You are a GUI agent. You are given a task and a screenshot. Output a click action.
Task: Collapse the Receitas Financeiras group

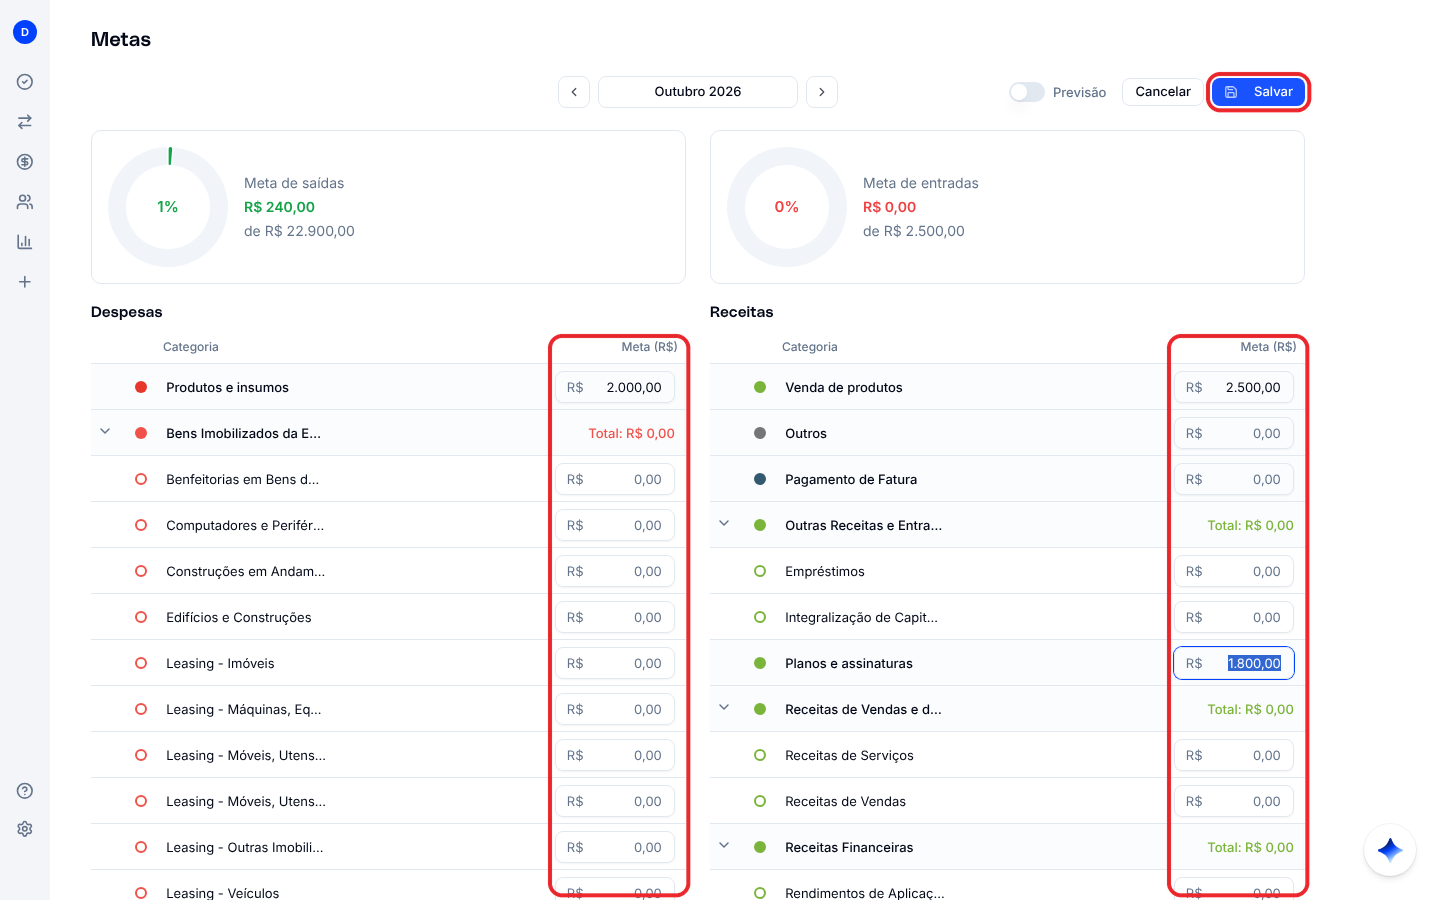(x=724, y=846)
